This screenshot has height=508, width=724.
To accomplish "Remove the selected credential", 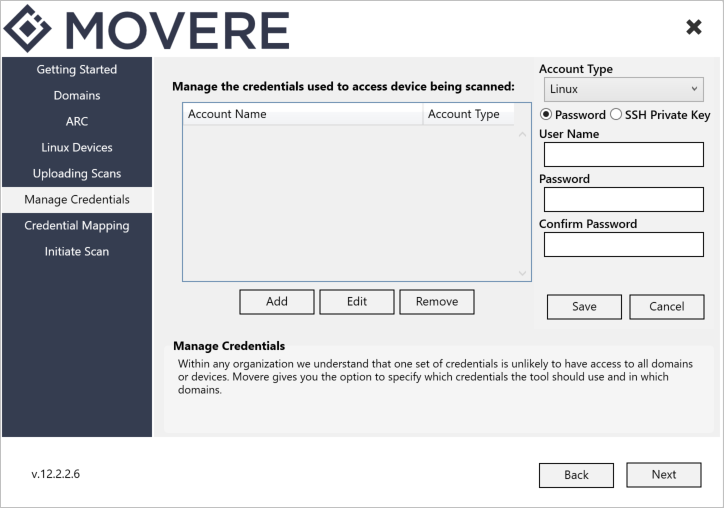I will click(437, 302).
